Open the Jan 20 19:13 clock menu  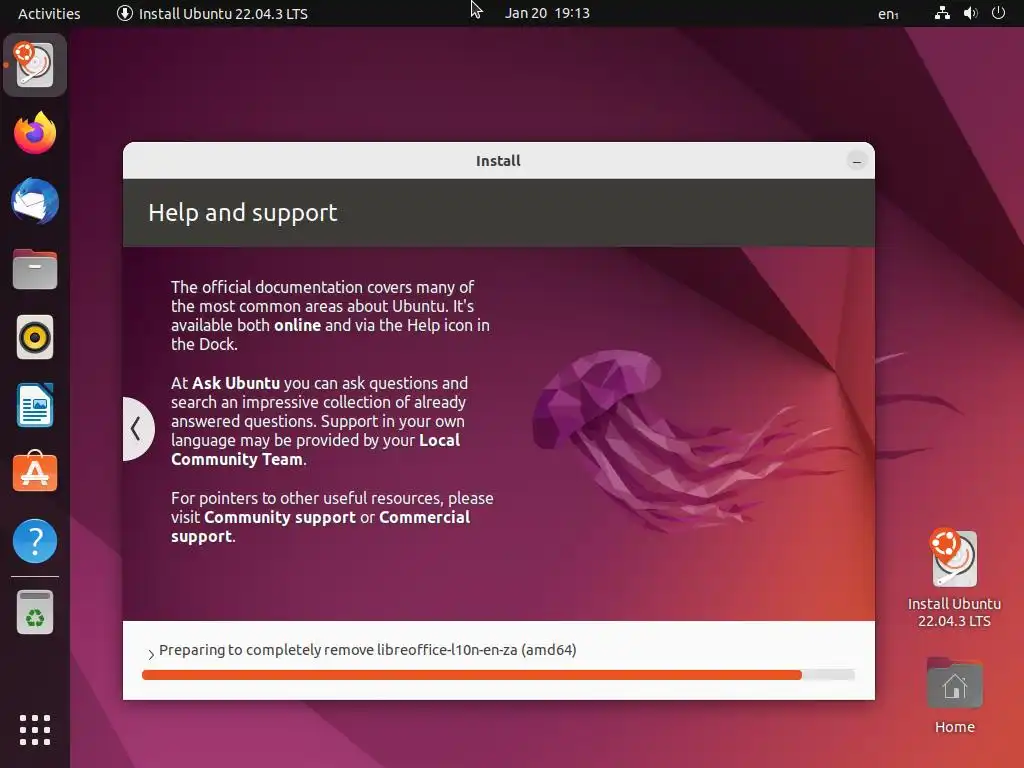pos(547,13)
